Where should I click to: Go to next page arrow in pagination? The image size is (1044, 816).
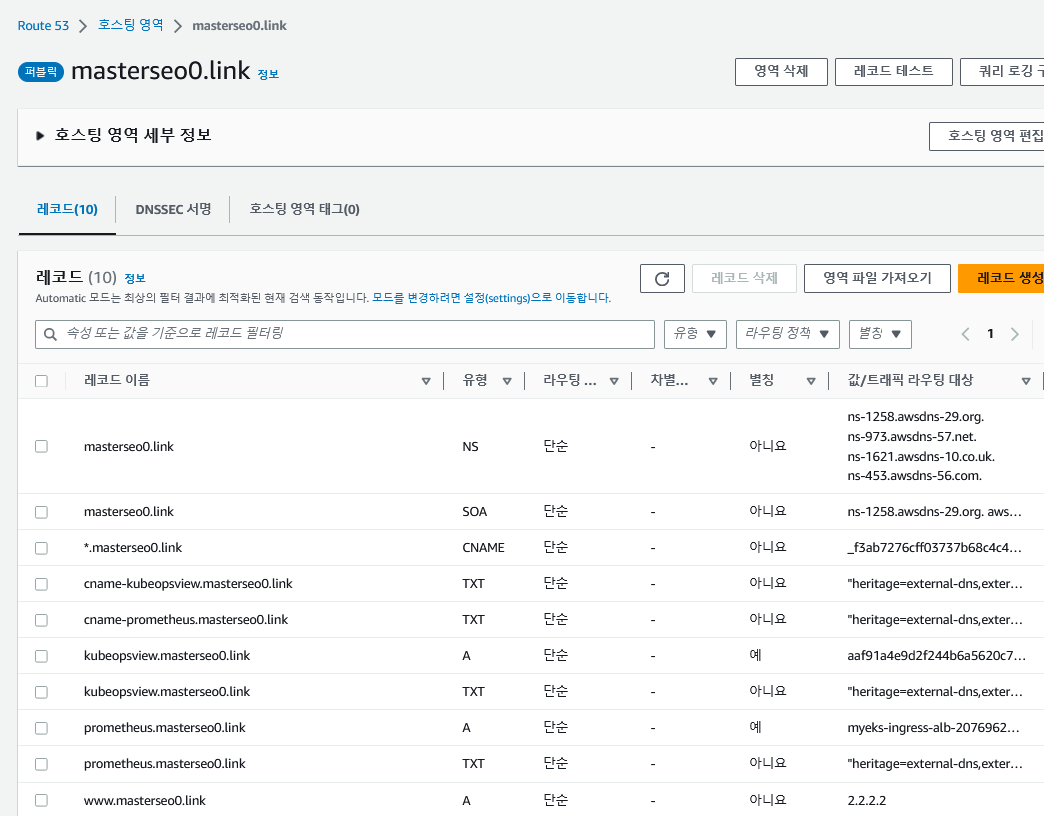point(1015,334)
